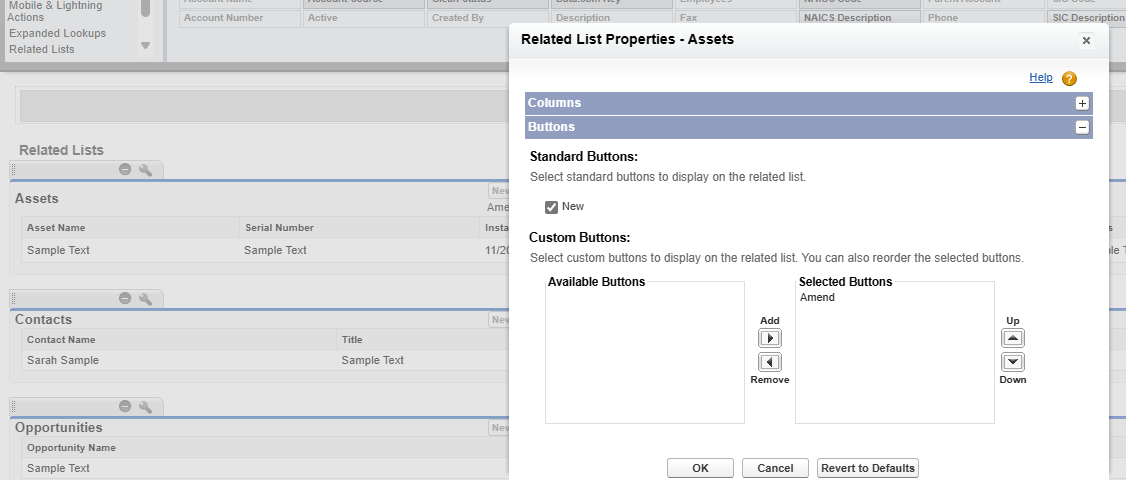The height and width of the screenshot is (480, 1126).
Task: Select the Description palette field
Action: click(x=613, y=18)
